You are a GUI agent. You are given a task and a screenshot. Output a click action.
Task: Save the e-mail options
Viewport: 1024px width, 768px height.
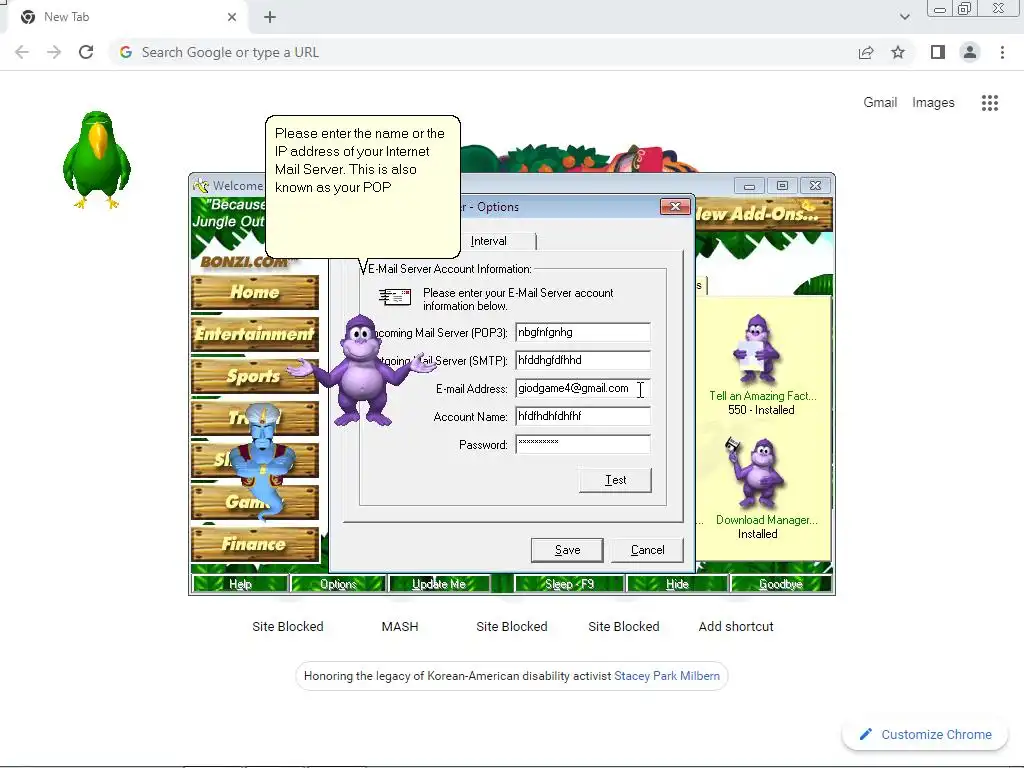tap(567, 550)
